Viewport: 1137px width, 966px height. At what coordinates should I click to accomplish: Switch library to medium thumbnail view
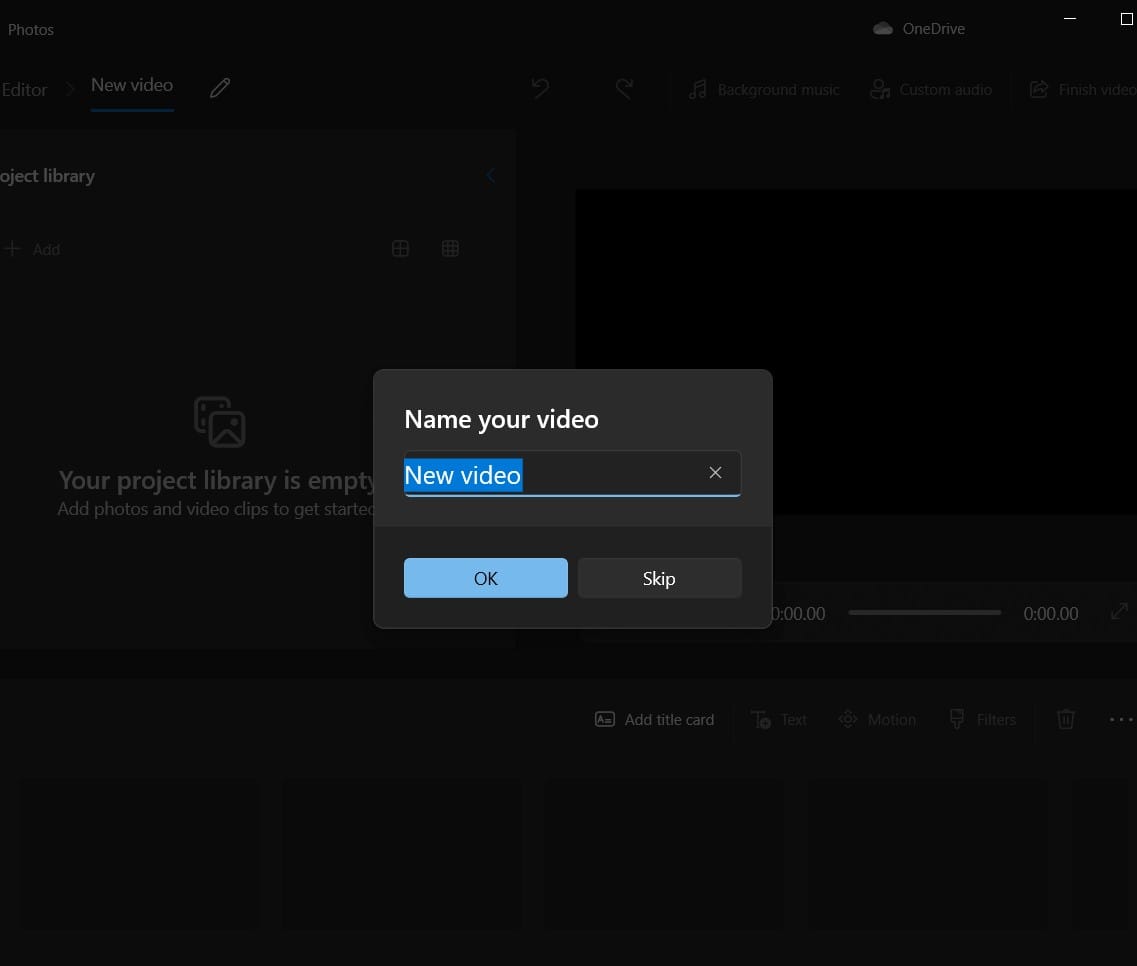click(x=400, y=249)
